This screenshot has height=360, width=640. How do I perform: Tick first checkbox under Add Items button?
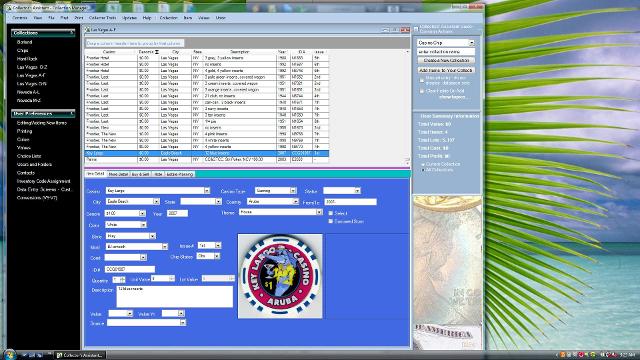click(422, 80)
